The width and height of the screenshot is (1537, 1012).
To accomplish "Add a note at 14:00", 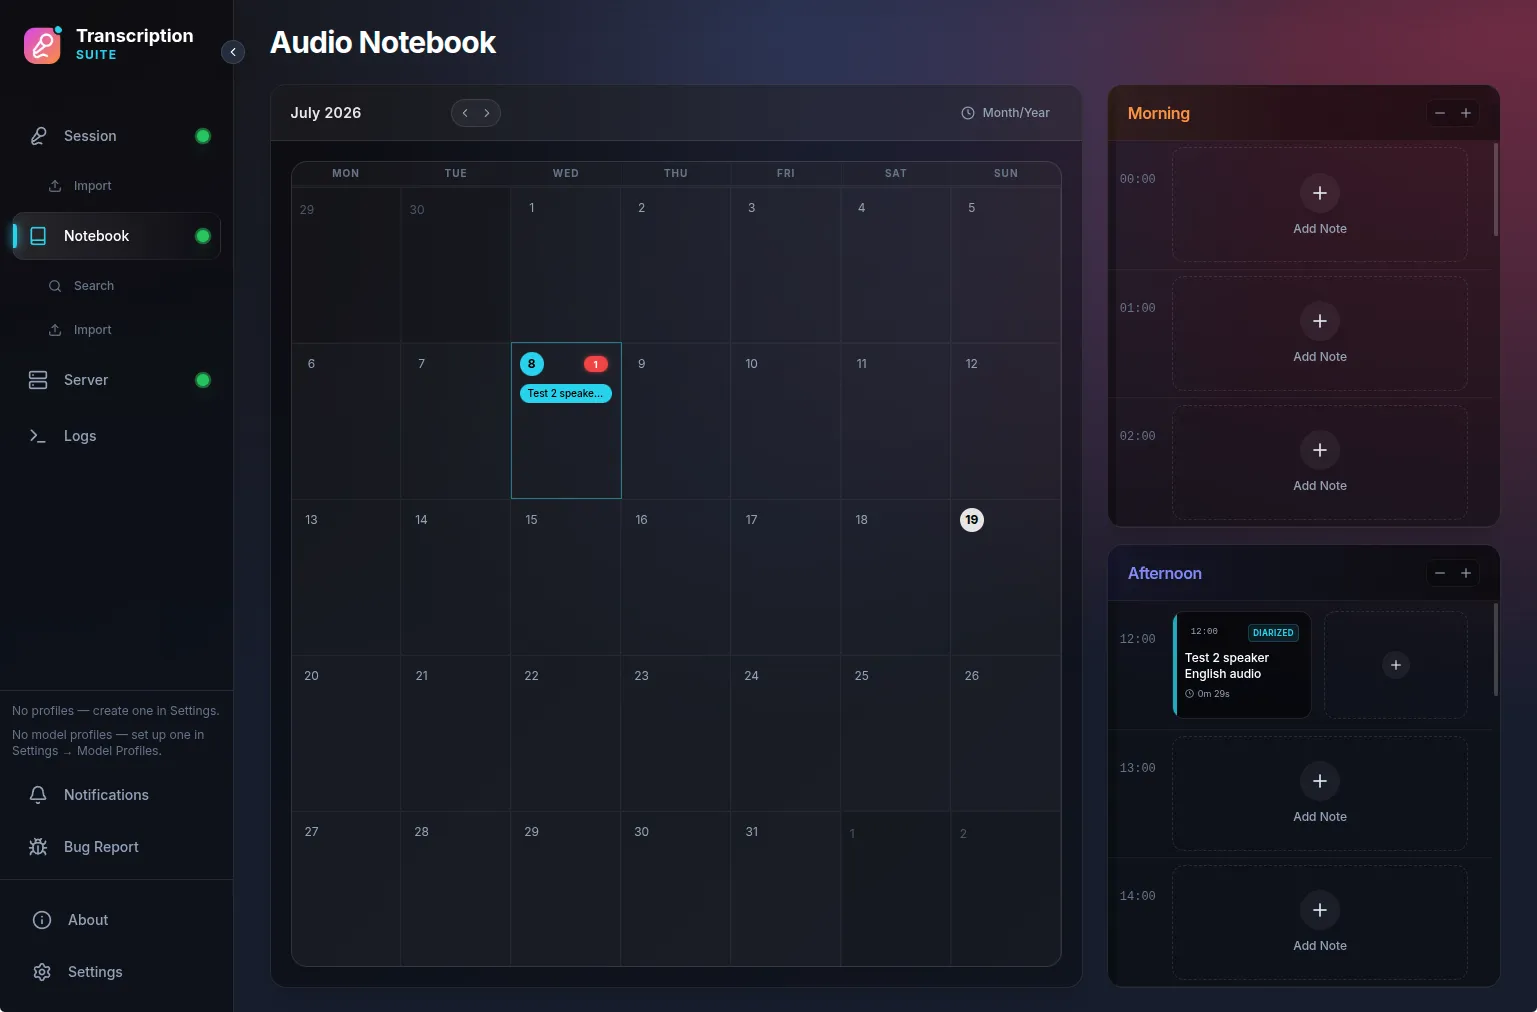I will [1320, 922].
